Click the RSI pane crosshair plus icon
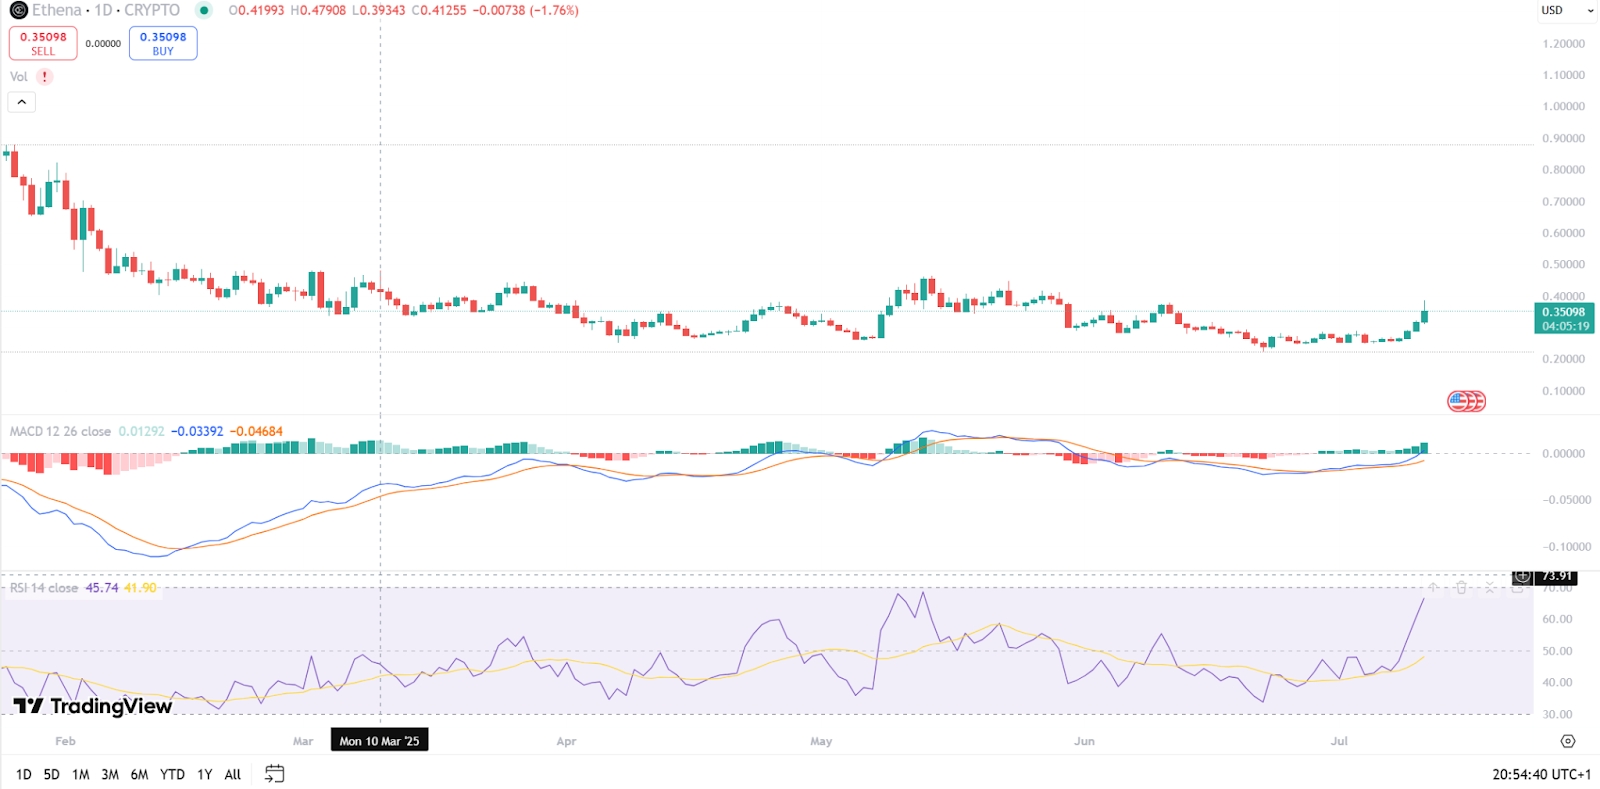Viewport: 1600px width, 789px height. pos(1522,577)
